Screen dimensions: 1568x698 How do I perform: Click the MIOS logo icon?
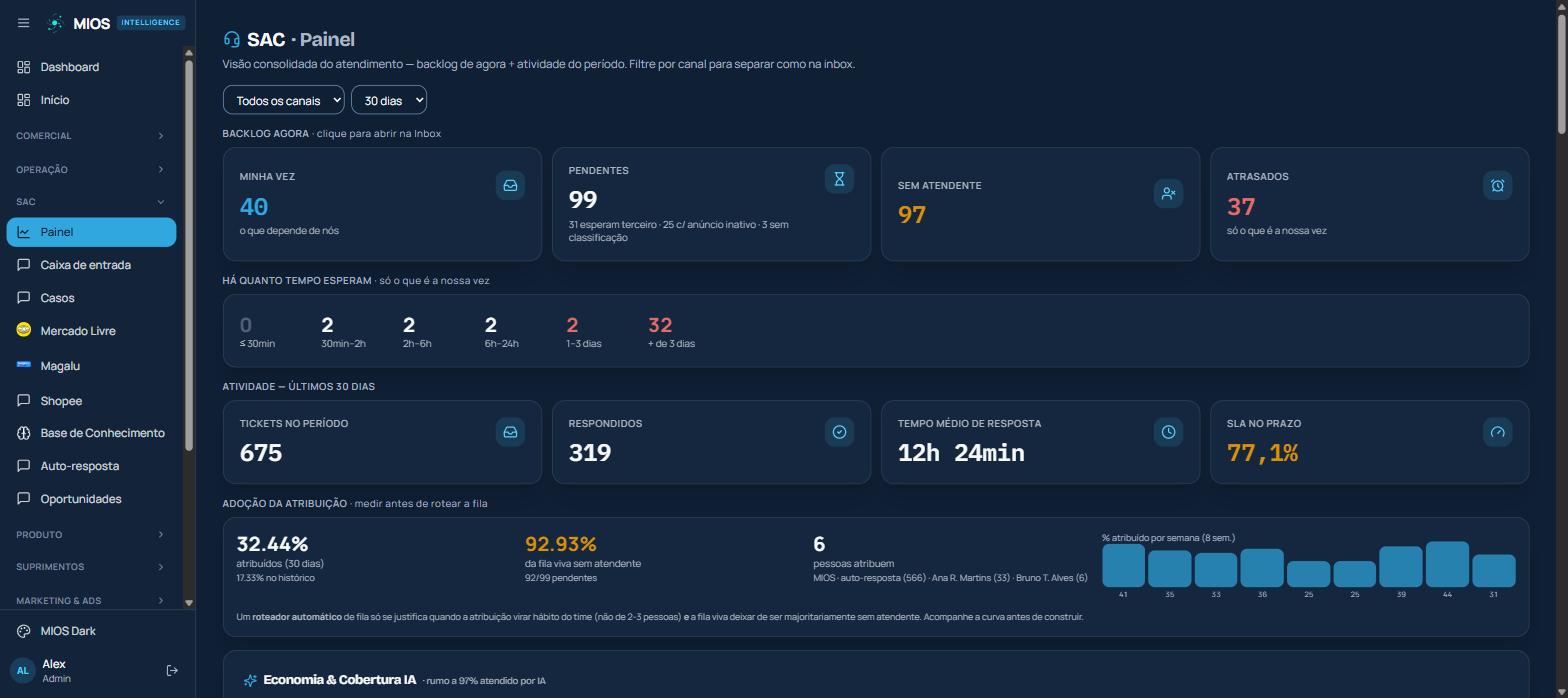click(56, 23)
